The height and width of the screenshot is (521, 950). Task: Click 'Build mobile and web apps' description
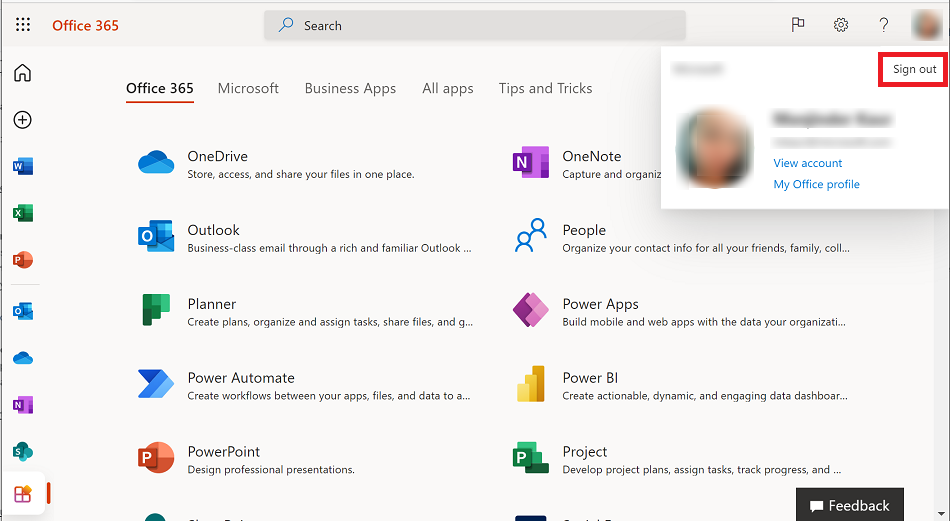(x=704, y=322)
